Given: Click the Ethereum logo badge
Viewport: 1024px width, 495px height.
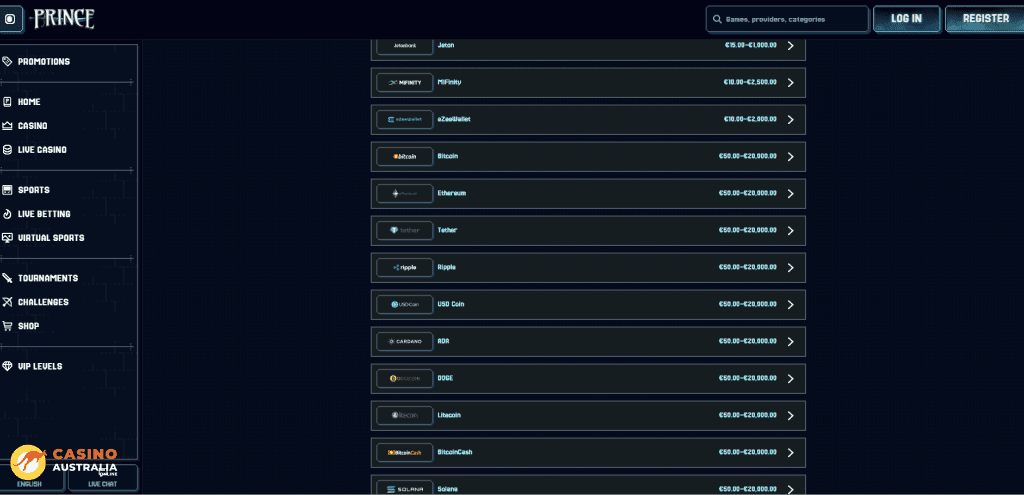Looking at the screenshot, I should coord(405,194).
